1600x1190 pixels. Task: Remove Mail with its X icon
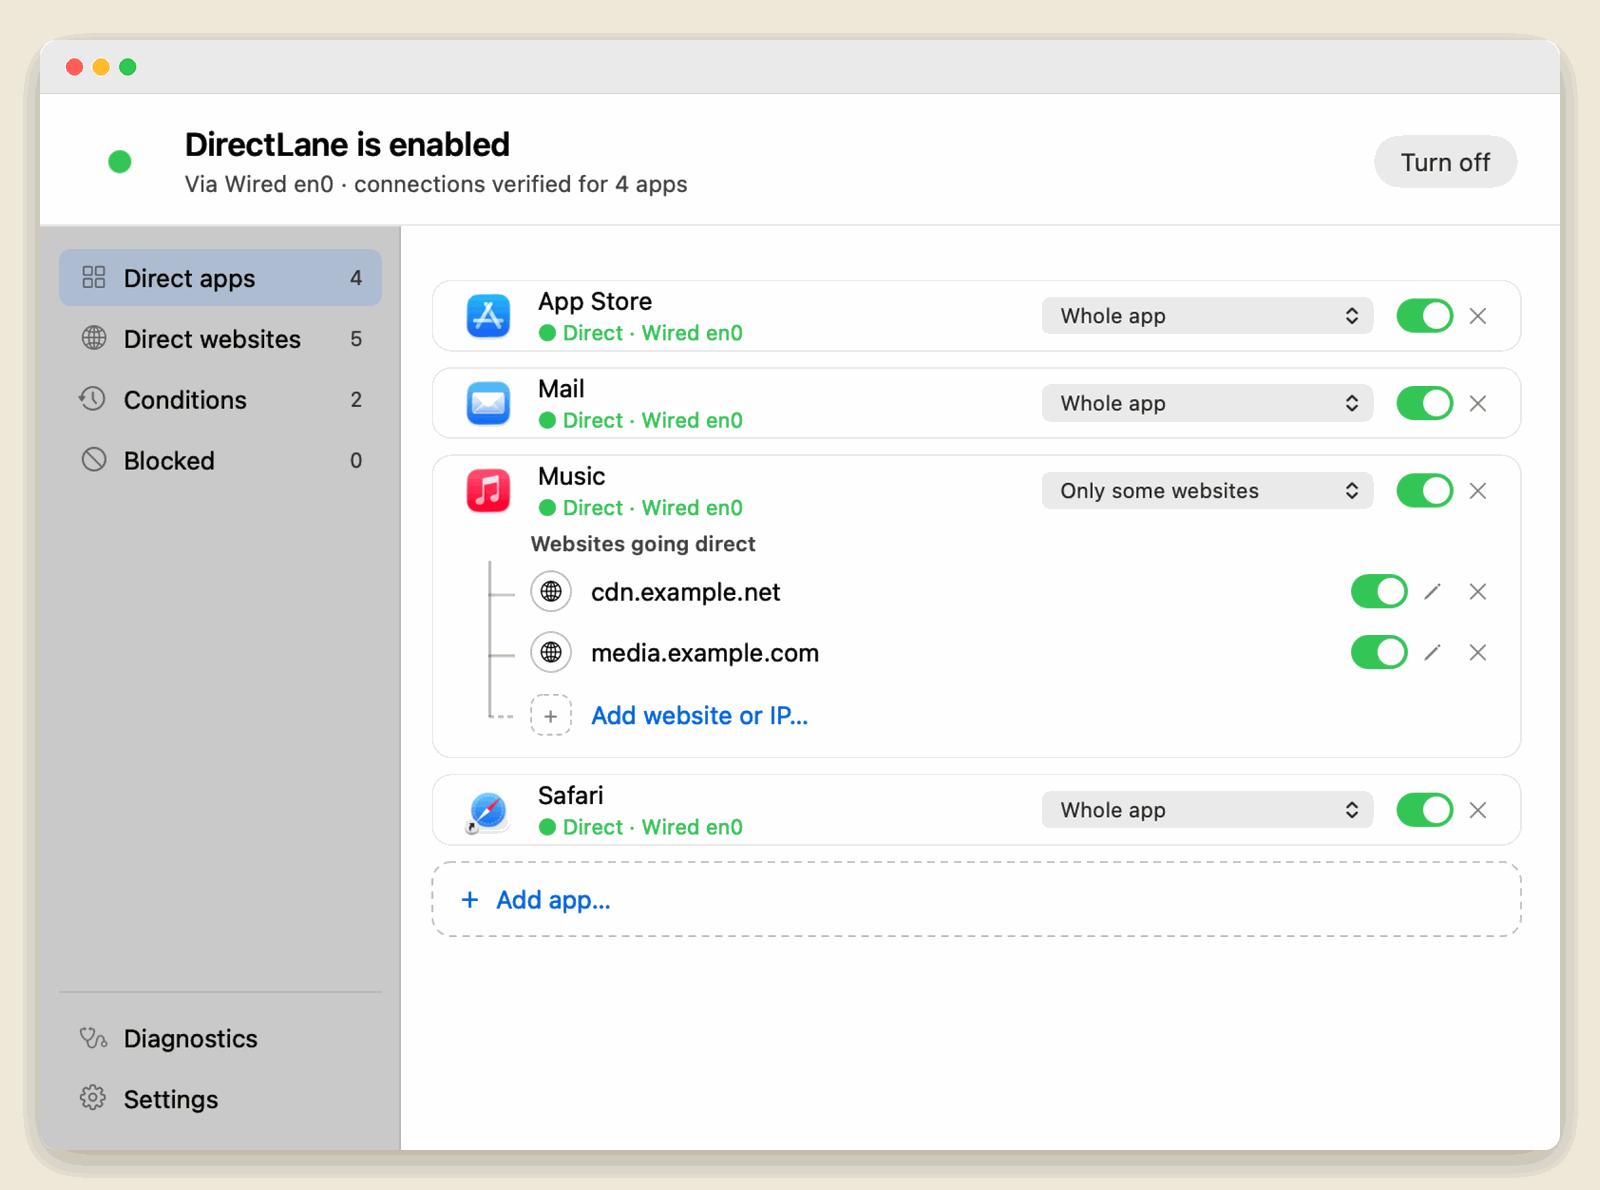(1478, 403)
